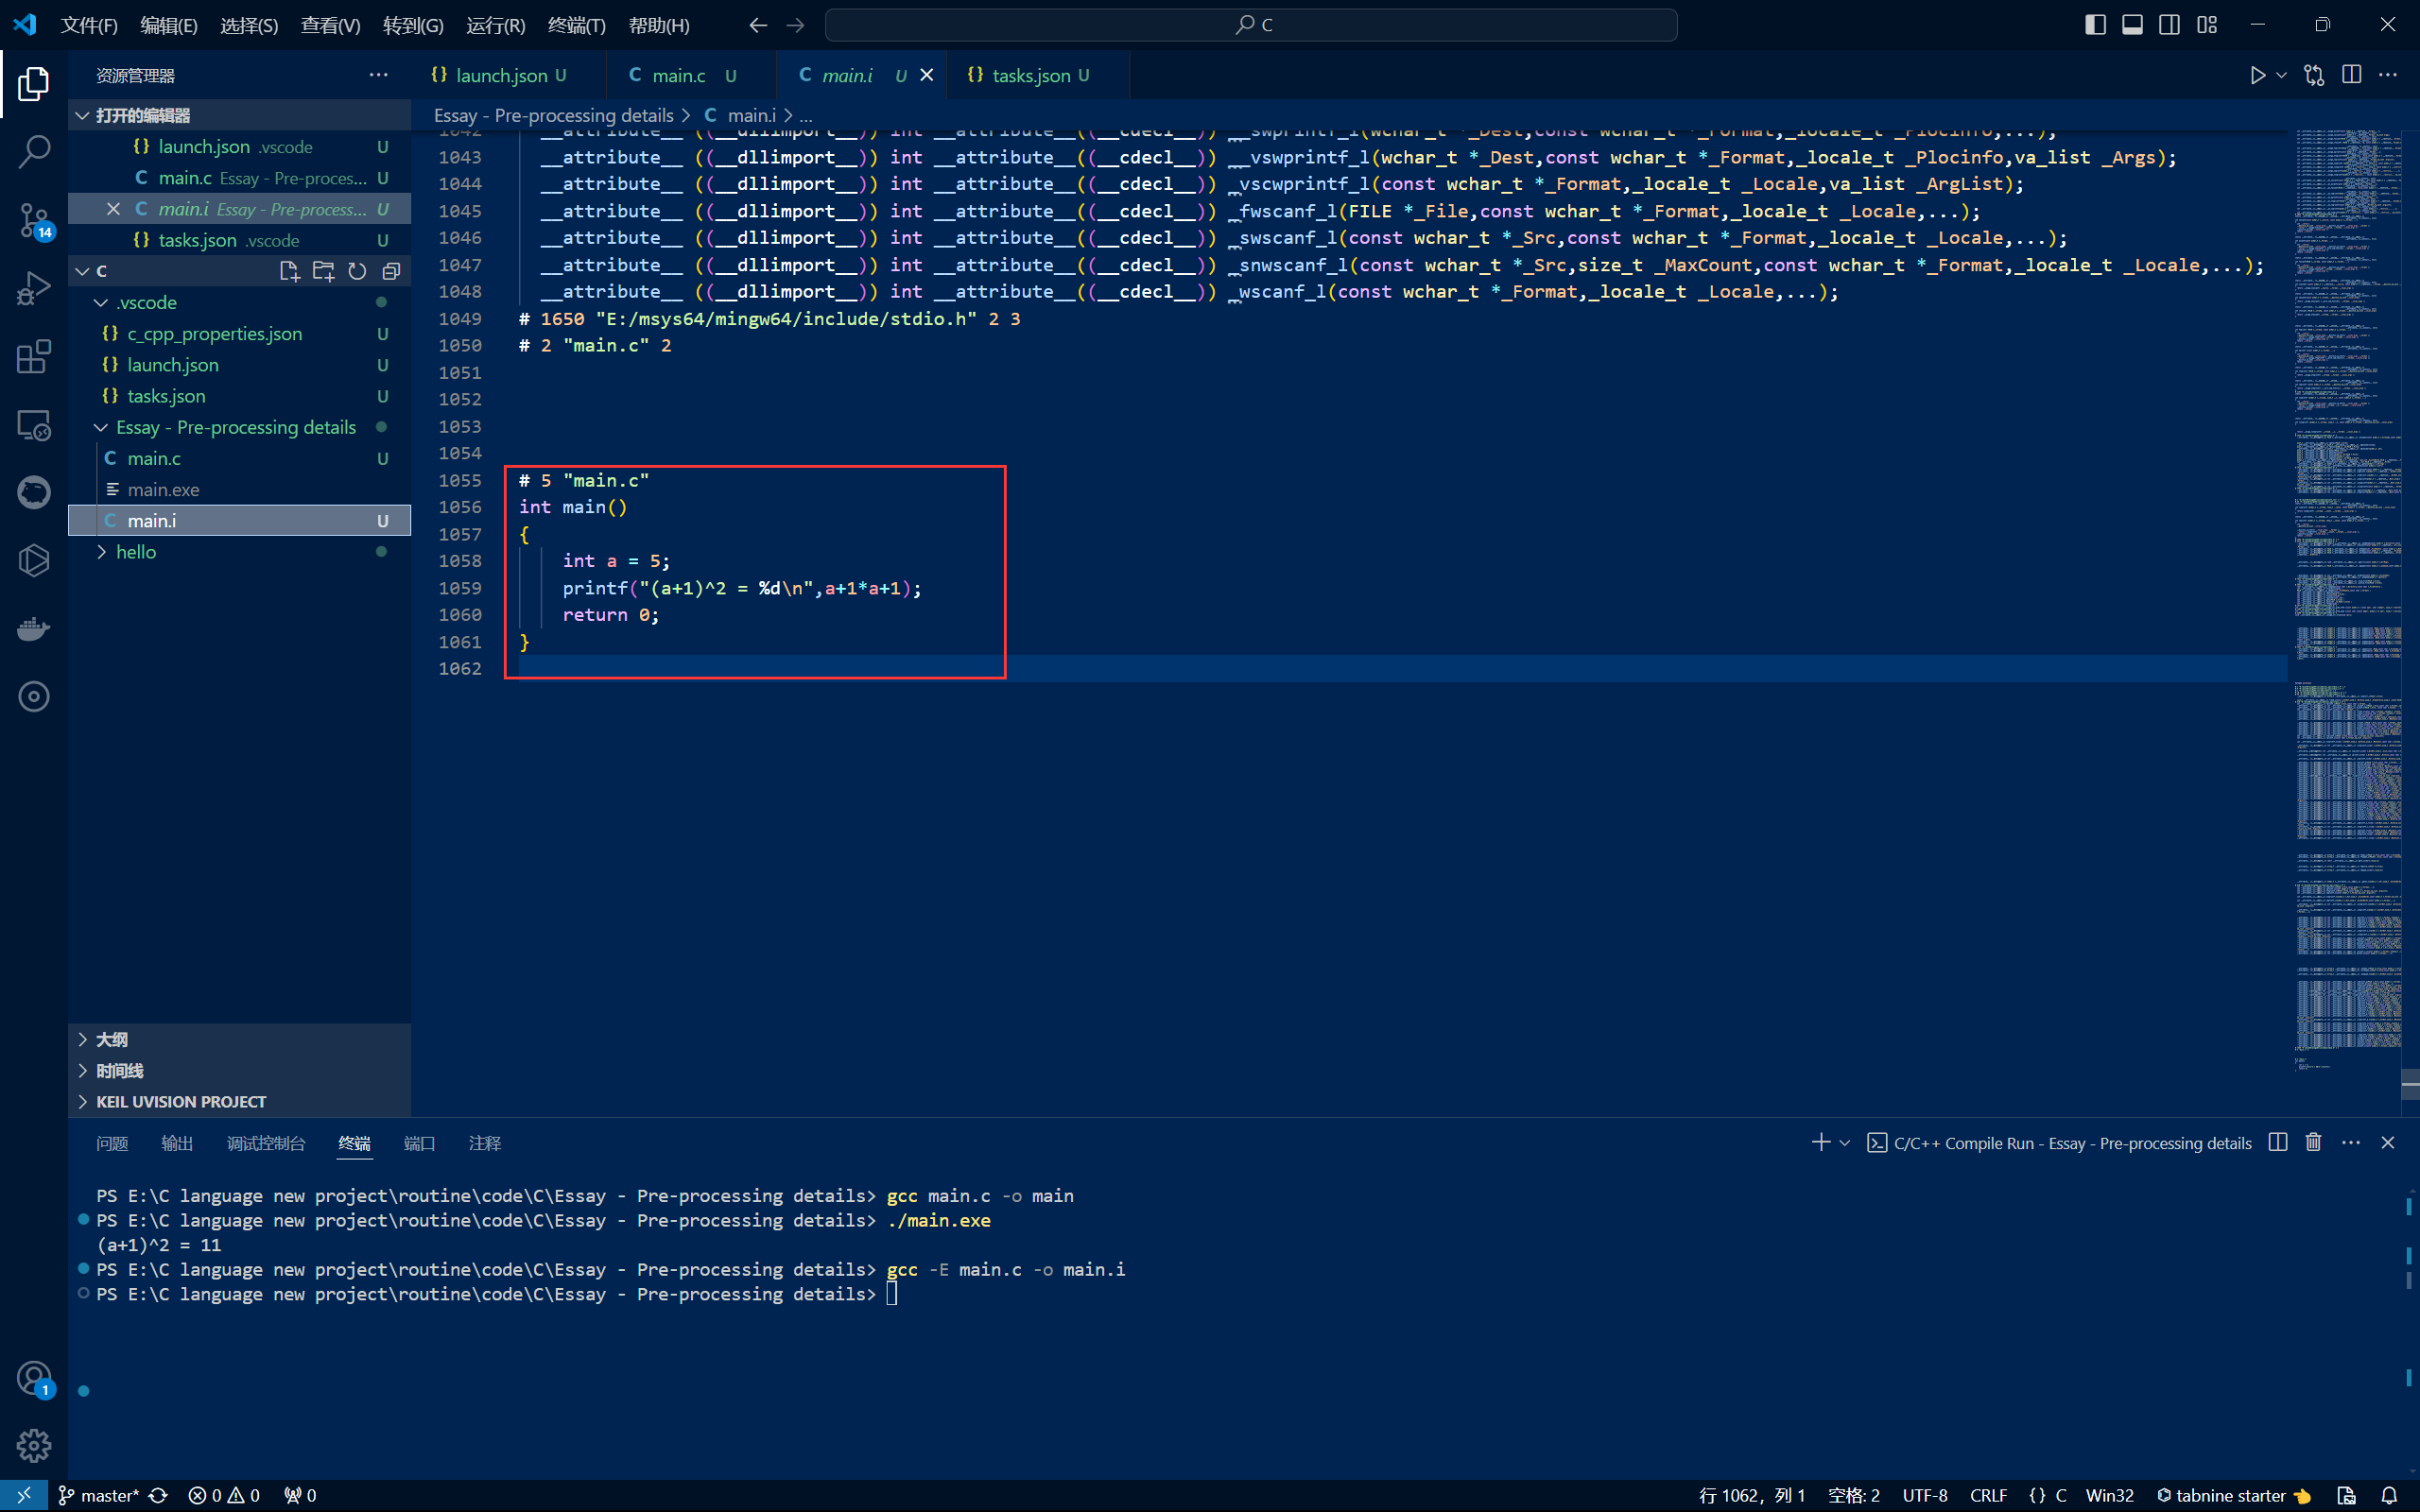This screenshot has width=2420, height=1512.
Task: Open Accounts menu in activity bar
Action: (34, 1378)
